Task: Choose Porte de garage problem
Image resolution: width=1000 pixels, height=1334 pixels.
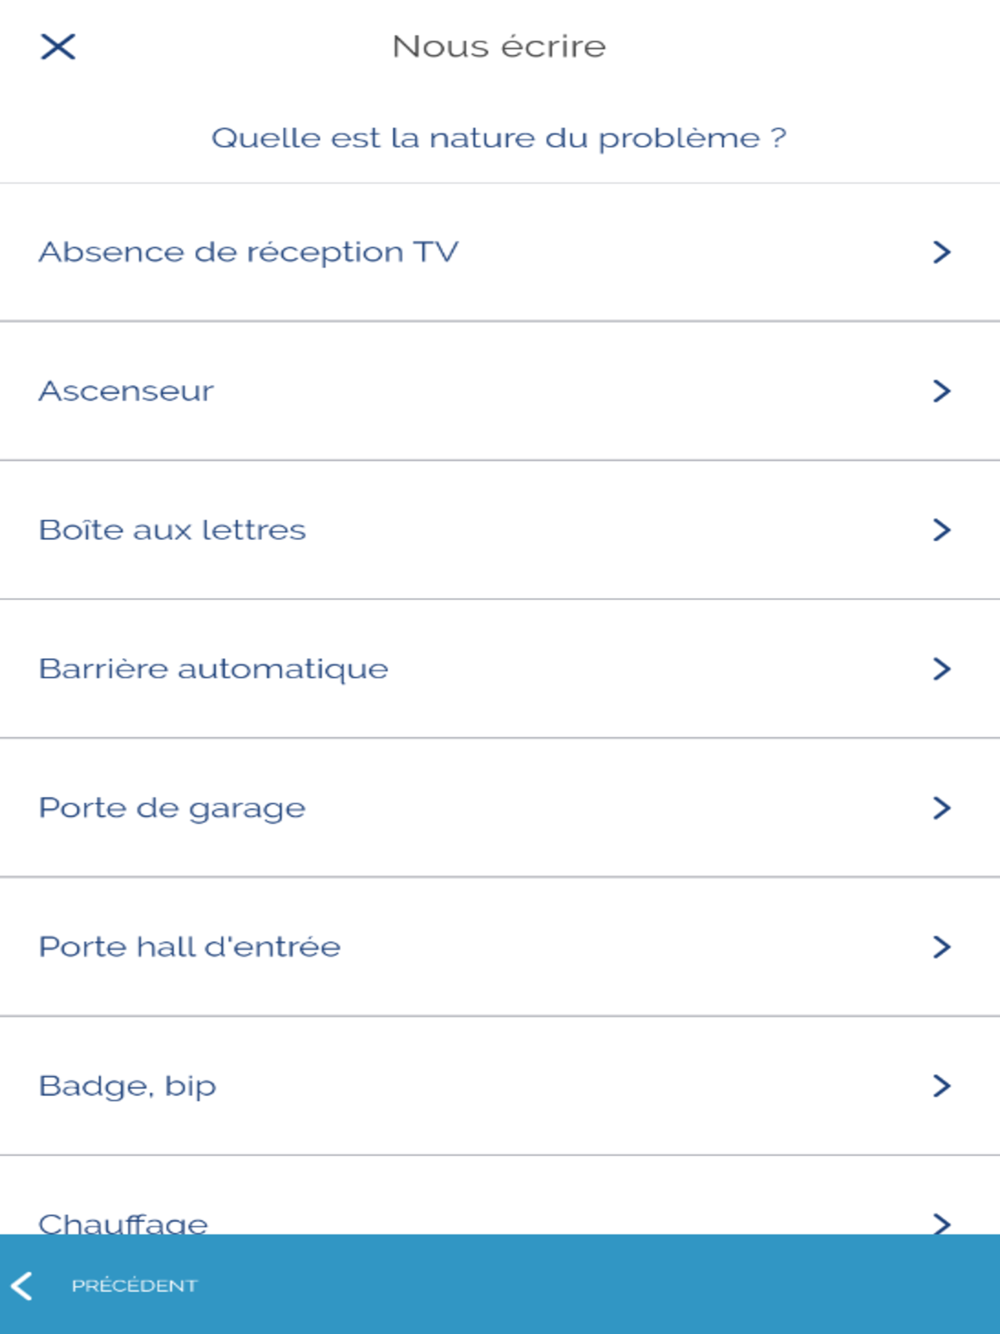Action: (x=172, y=808)
